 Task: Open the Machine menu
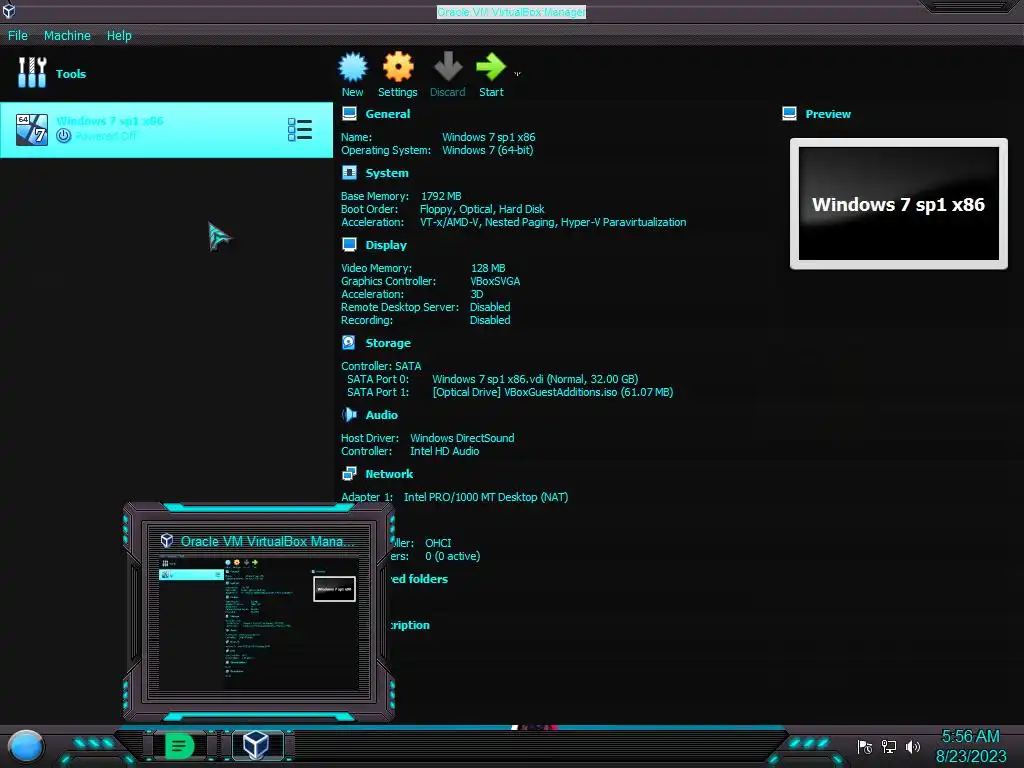[x=67, y=35]
